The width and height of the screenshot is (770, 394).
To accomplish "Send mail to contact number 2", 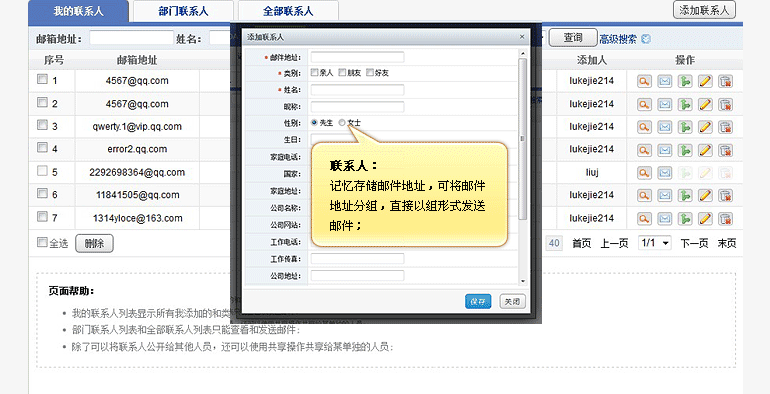I will (664, 104).
